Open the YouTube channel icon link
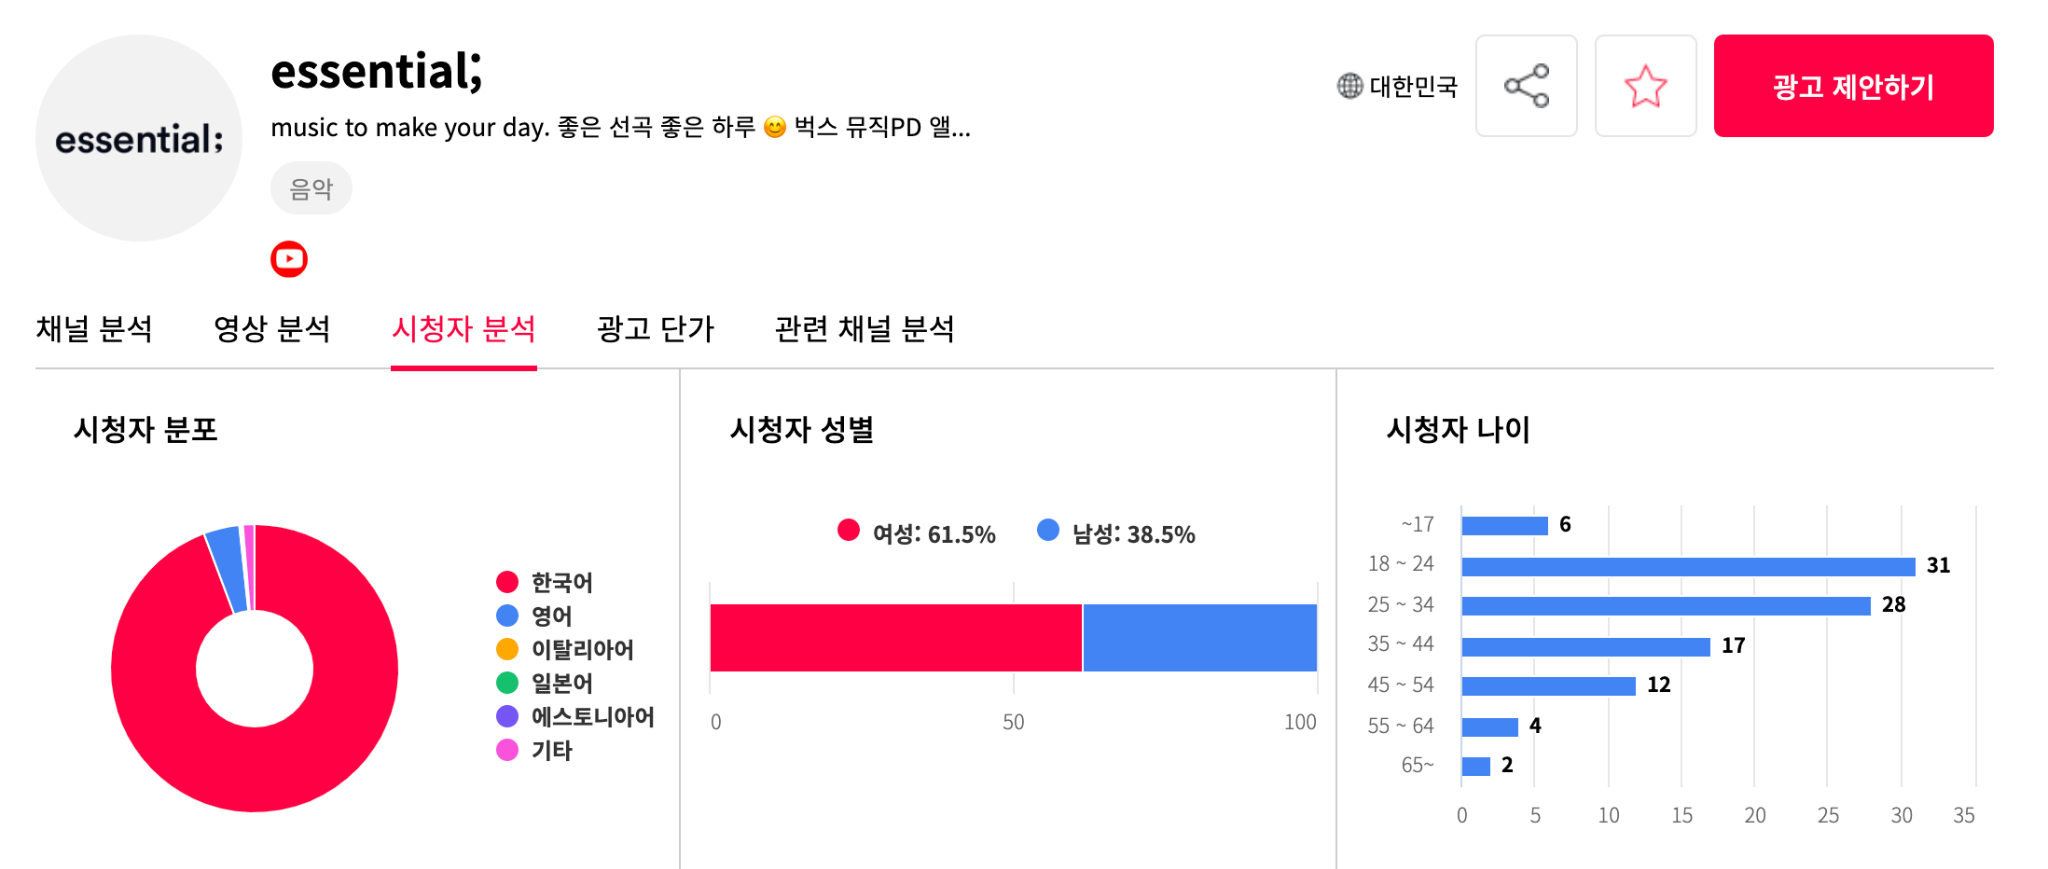 pos(289,259)
